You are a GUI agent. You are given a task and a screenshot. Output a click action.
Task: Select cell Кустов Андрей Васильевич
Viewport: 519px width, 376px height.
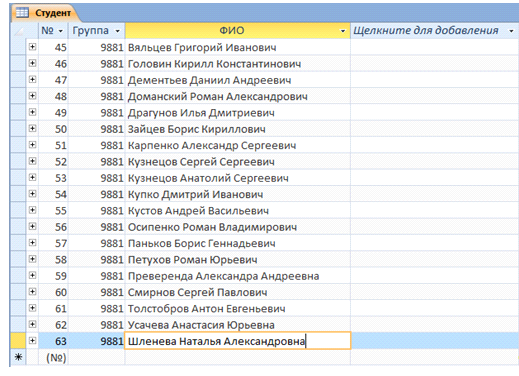[x=238, y=210]
